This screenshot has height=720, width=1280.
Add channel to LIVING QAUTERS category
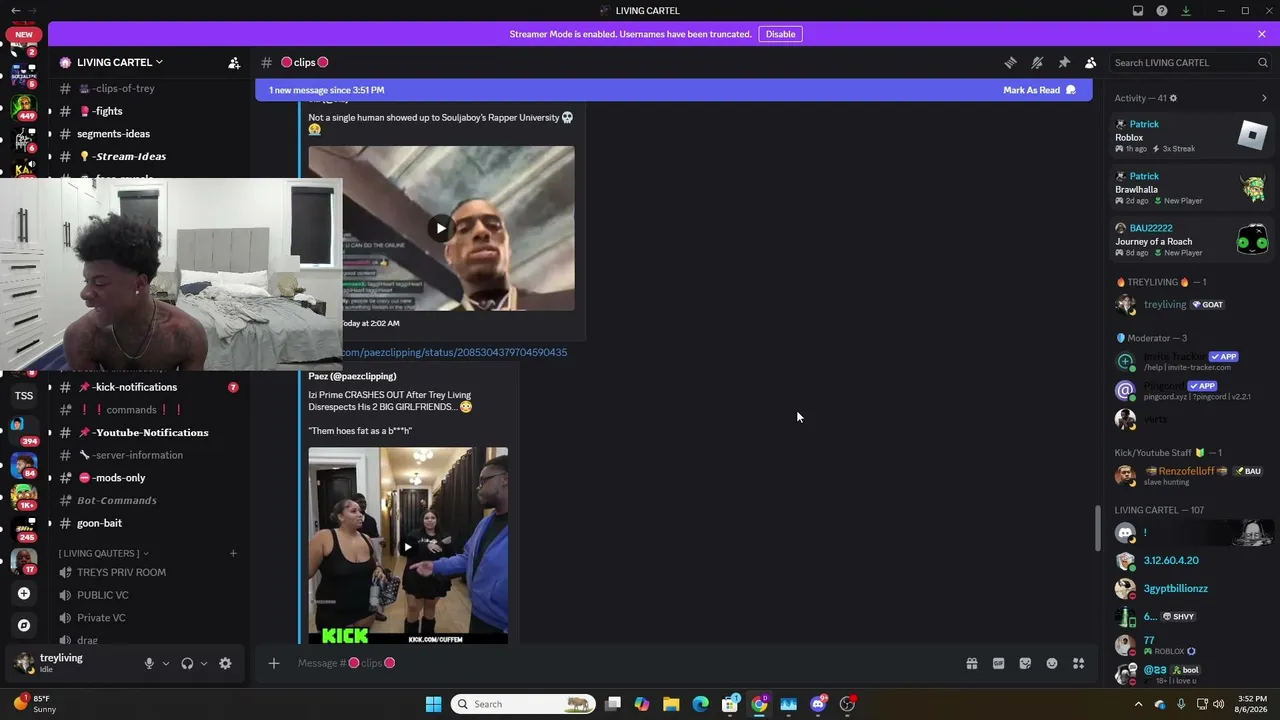tap(233, 553)
